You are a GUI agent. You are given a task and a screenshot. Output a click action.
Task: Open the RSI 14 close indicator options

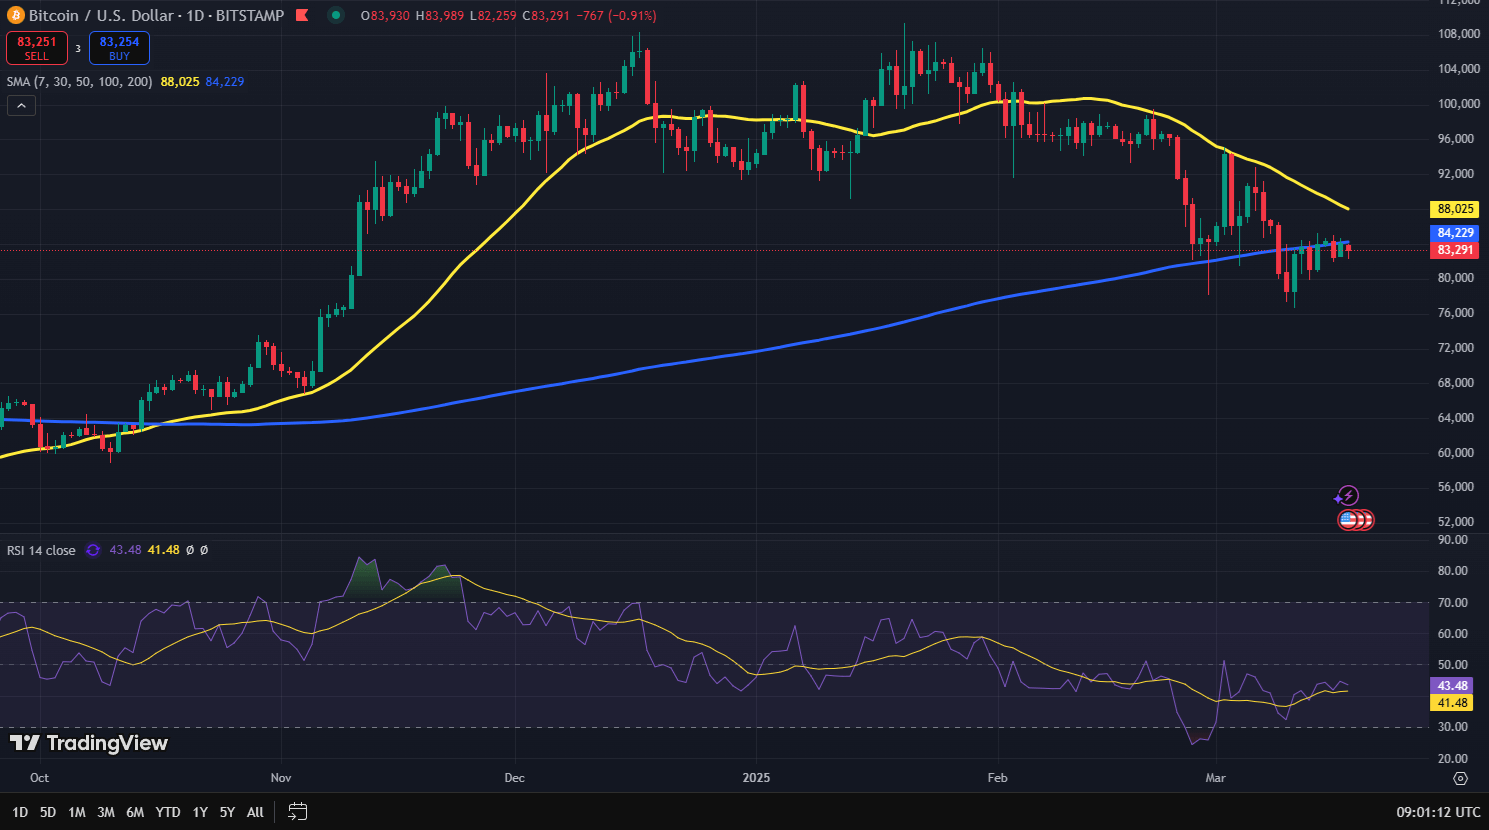(x=40, y=550)
